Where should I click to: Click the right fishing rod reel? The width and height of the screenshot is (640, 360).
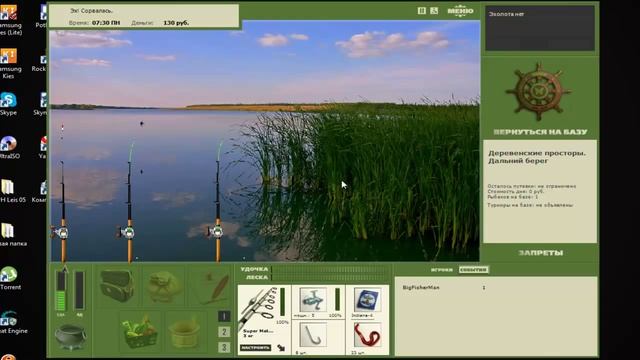click(x=216, y=232)
